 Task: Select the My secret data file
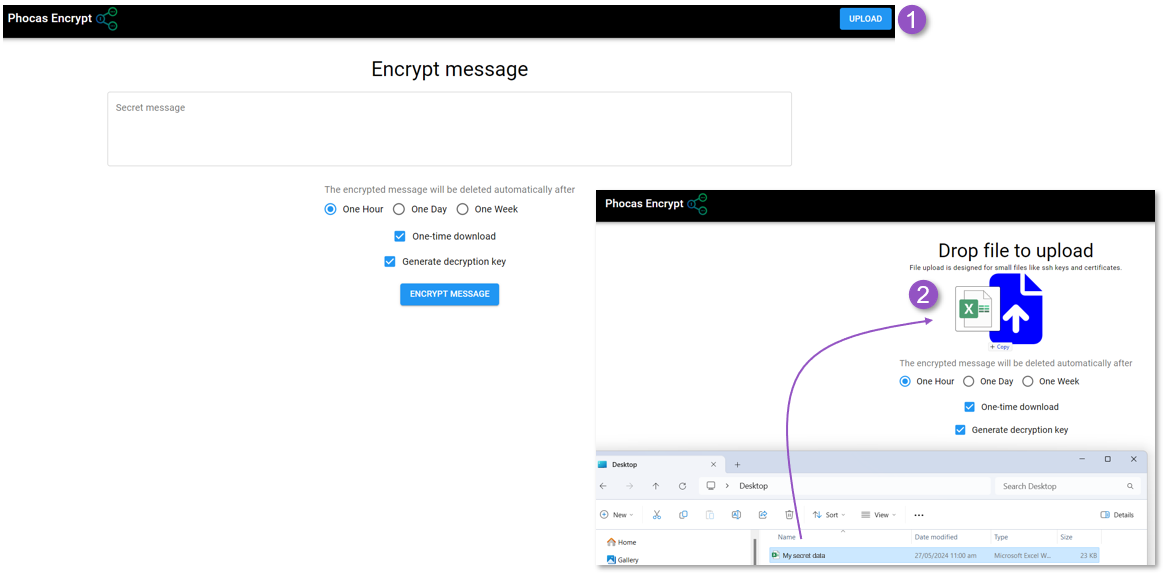tap(934, 556)
